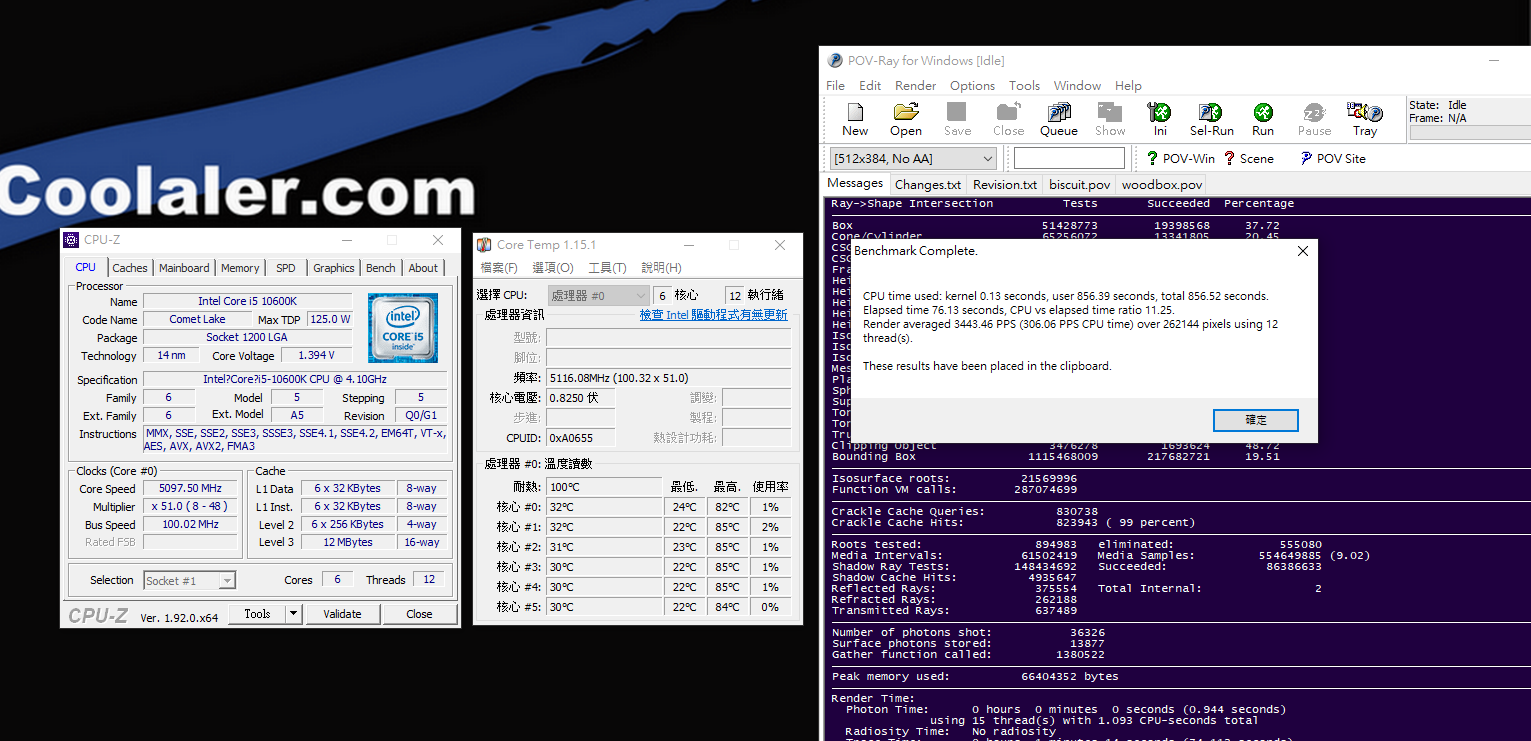The width and height of the screenshot is (1531, 741).
Task: Open the Window menu in POV-Ray
Action: pyautogui.click(x=1077, y=86)
